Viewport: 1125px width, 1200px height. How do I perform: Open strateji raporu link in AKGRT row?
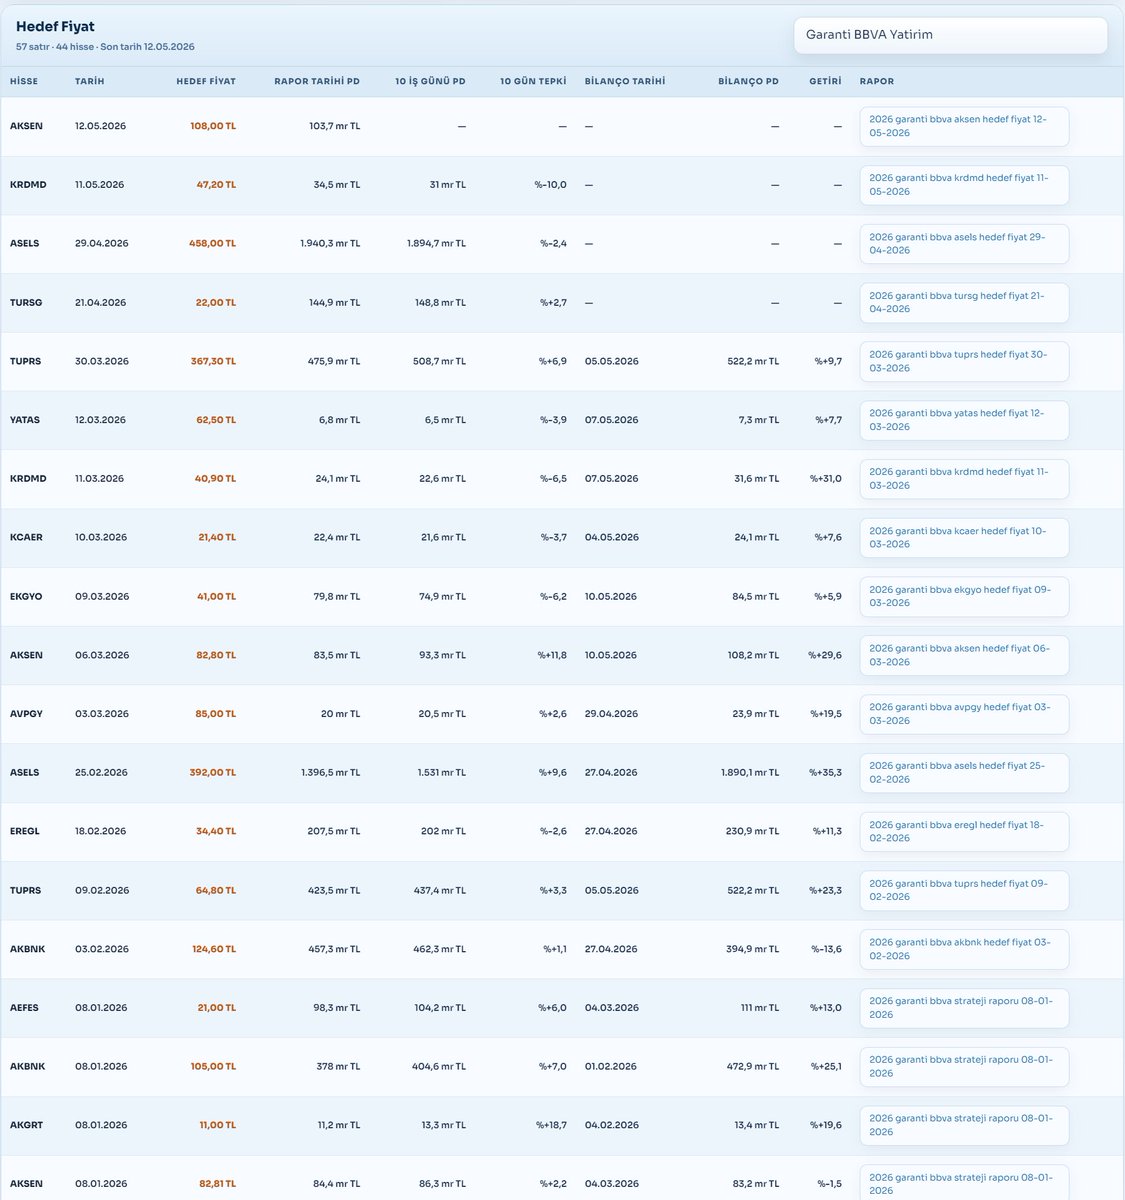(964, 1126)
